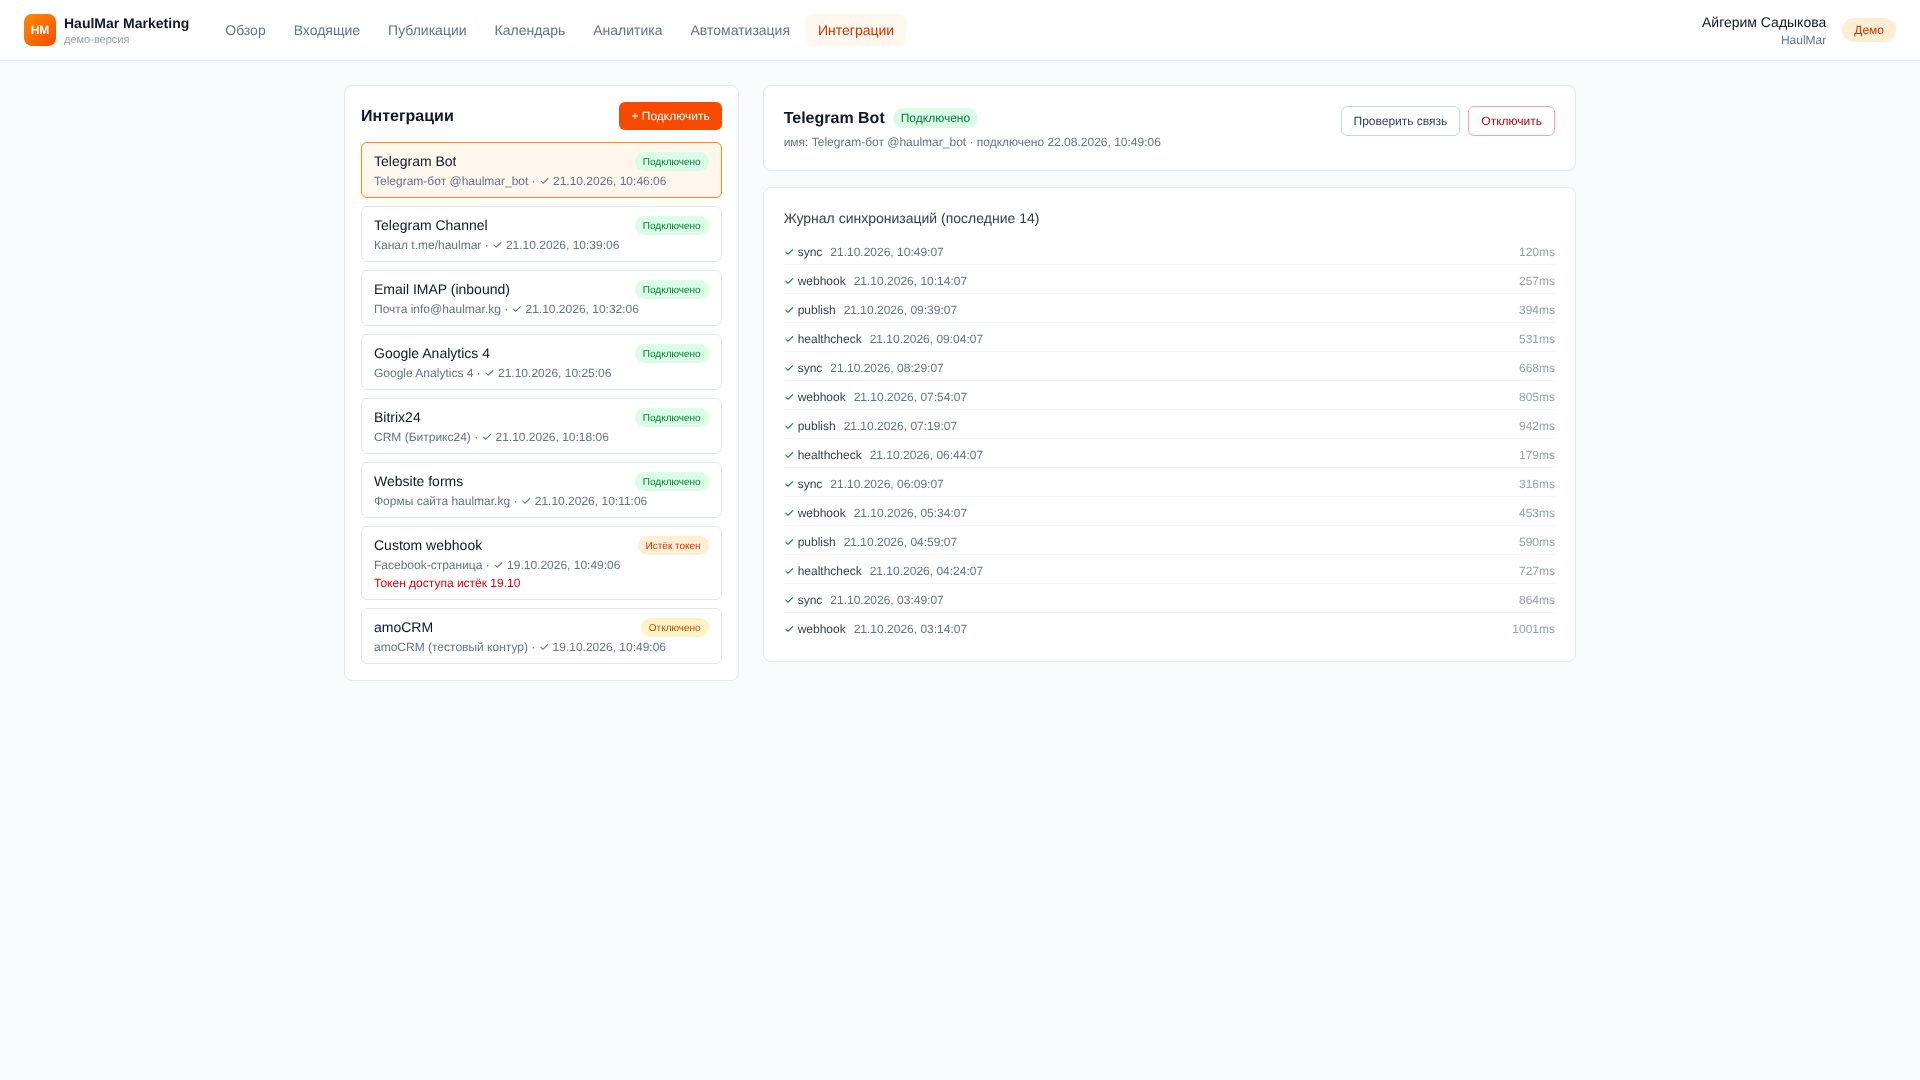Click the 1001ms duration value

coord(1533,629)
